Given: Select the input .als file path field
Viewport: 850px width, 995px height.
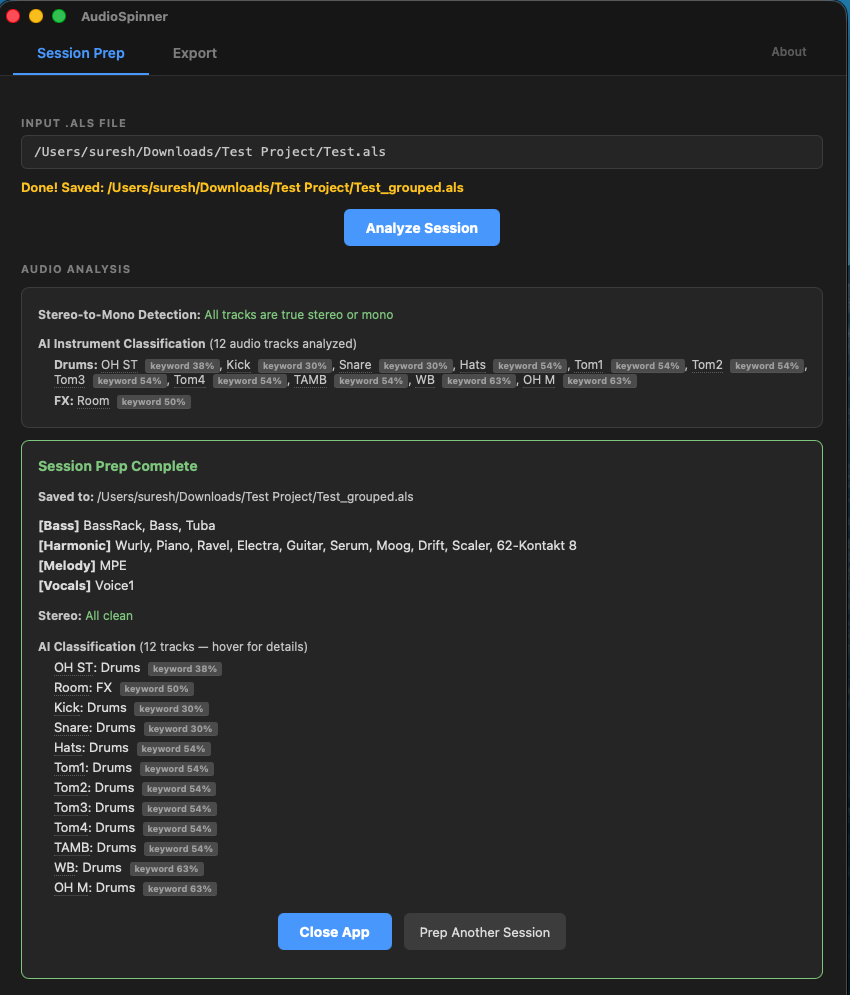Looking at the screenshot, I should 421,151.
